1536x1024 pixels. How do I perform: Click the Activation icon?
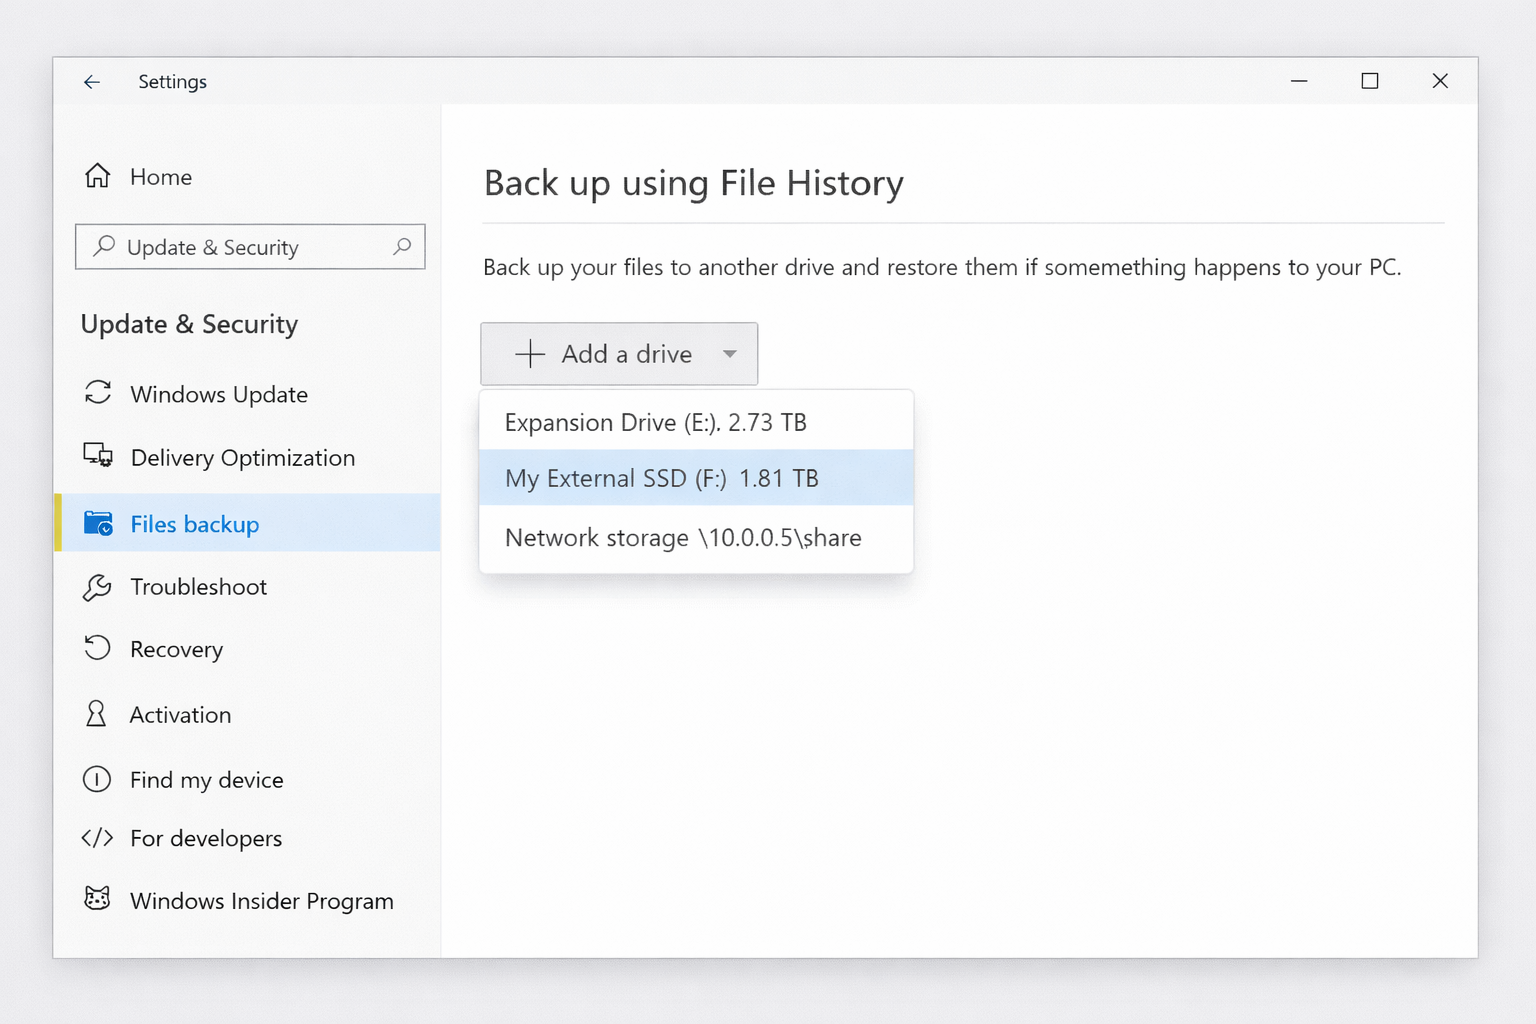point(96,714)
